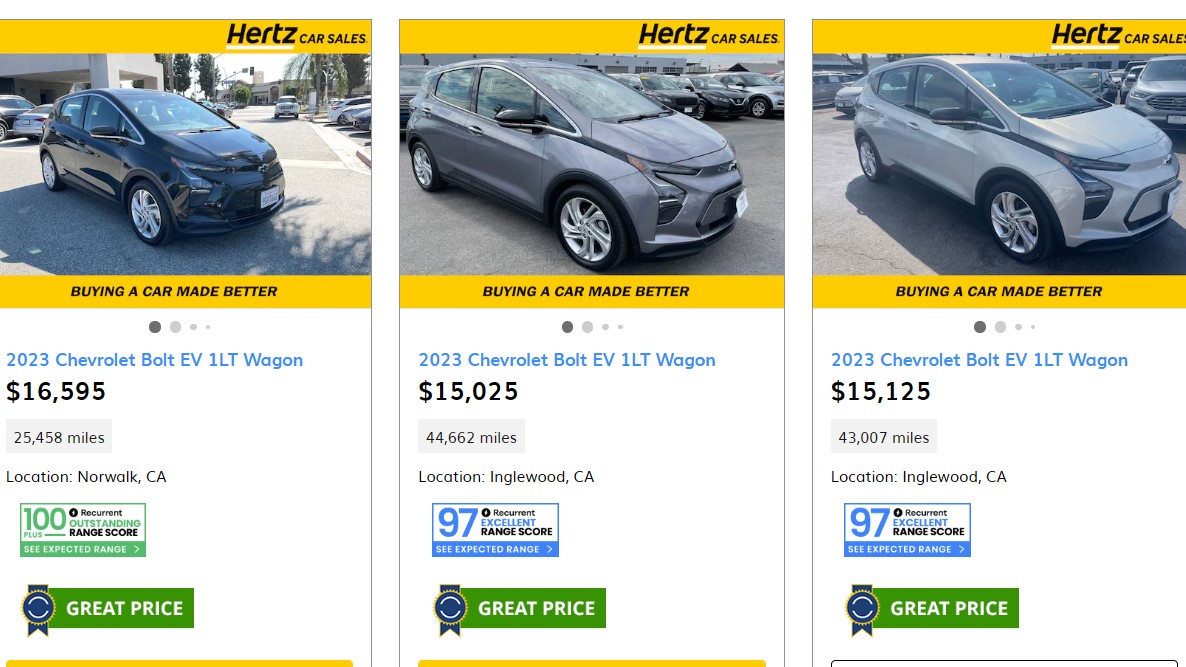
Task: Select the second carousel dot under the black Bolt photo
Action: (x=175, y=327)
